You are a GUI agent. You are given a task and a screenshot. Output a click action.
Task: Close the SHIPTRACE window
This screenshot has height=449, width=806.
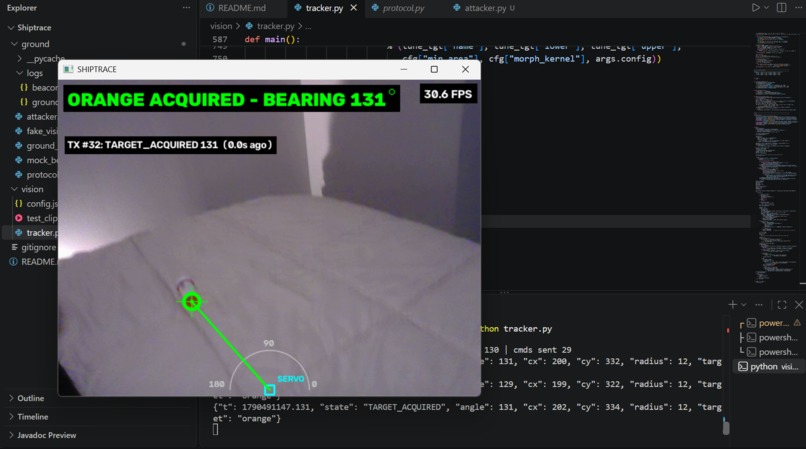[x=465, y=69]
